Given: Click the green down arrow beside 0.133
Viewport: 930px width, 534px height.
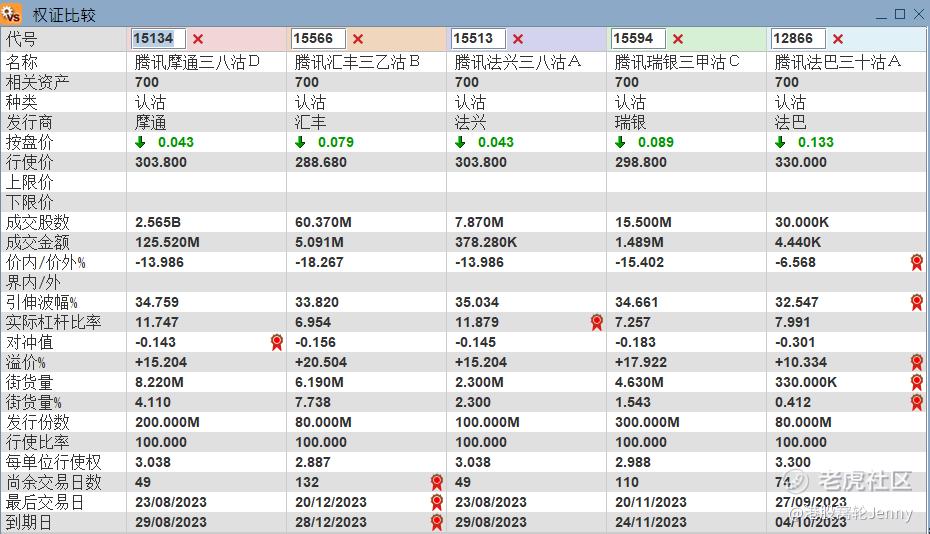Looking at the screenshot, I should click(x=780, y=142).
